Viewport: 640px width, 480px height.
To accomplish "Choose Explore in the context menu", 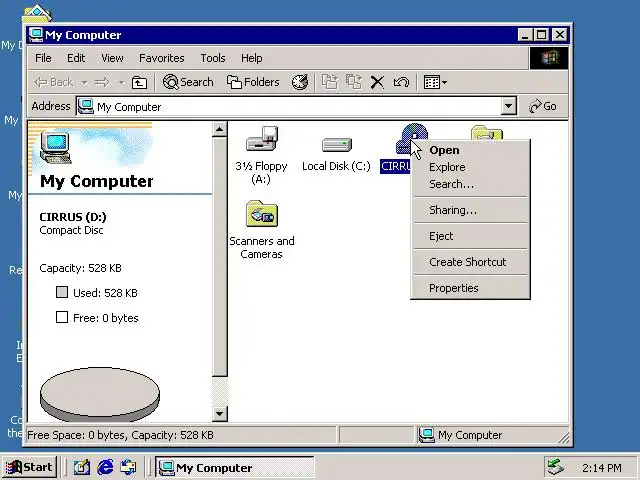I will pos(470,167).
